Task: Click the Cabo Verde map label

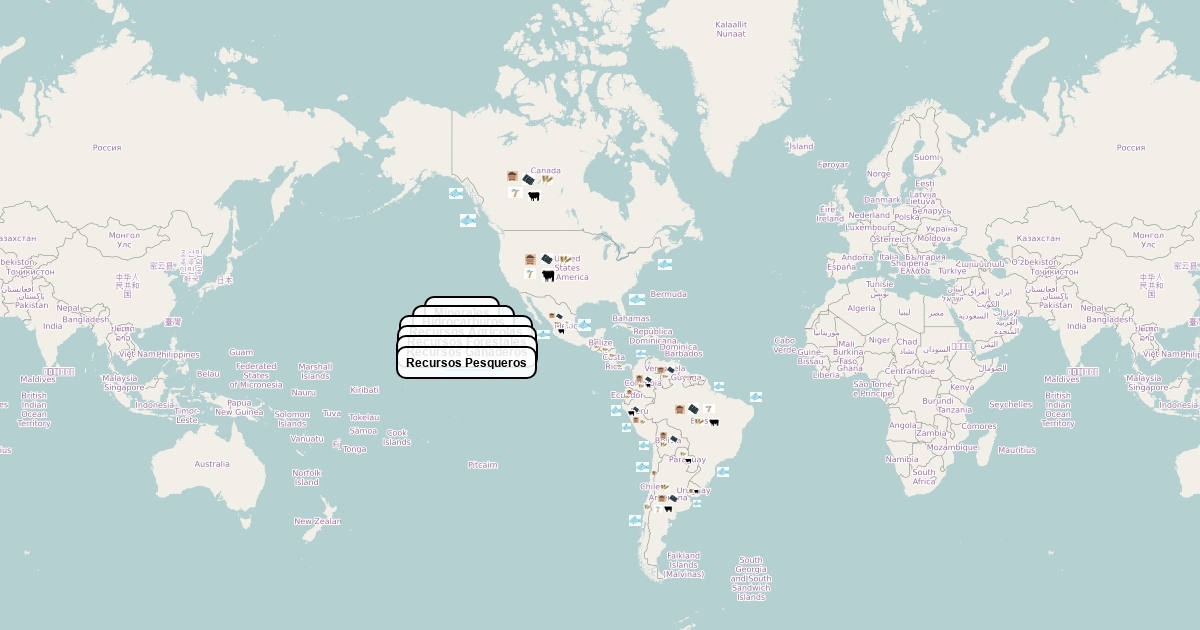Action: pyautogui.click(x=785, y=345)
